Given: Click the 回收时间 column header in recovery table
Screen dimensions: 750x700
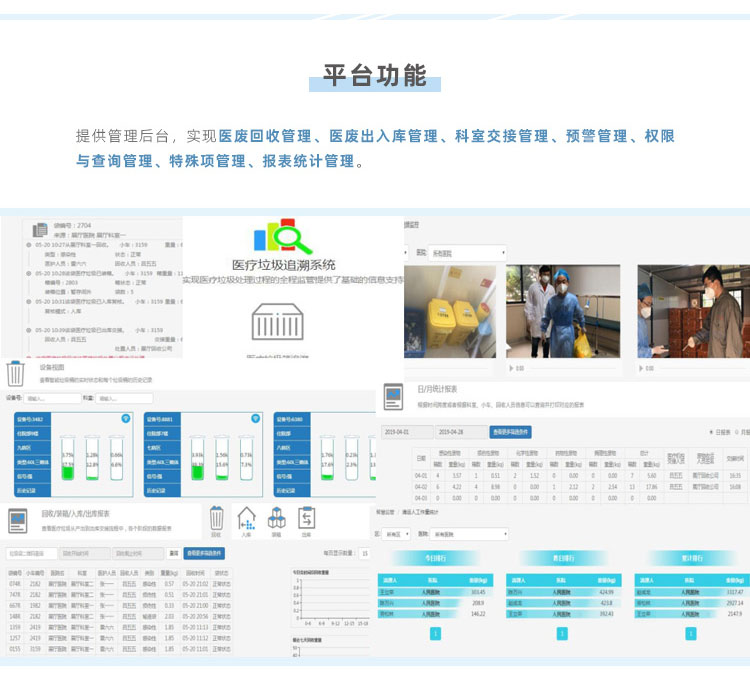Looking at the screenshot, I should coord(195,573).
